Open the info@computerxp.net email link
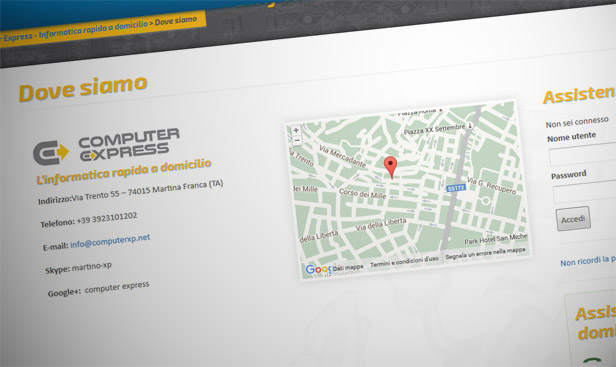The image size is (616, 367). [x=110, y=241]
